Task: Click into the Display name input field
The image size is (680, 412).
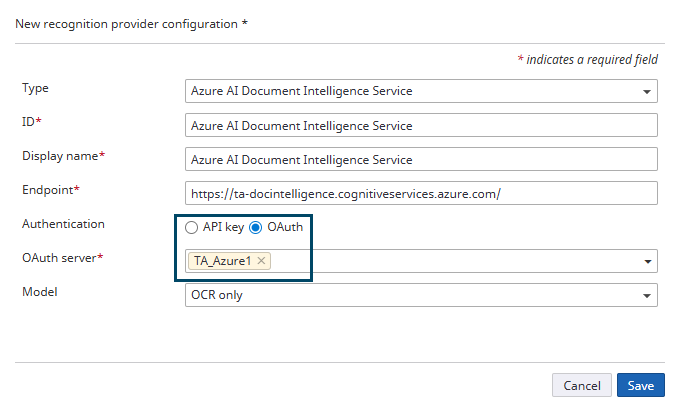Action: [421, 159]
